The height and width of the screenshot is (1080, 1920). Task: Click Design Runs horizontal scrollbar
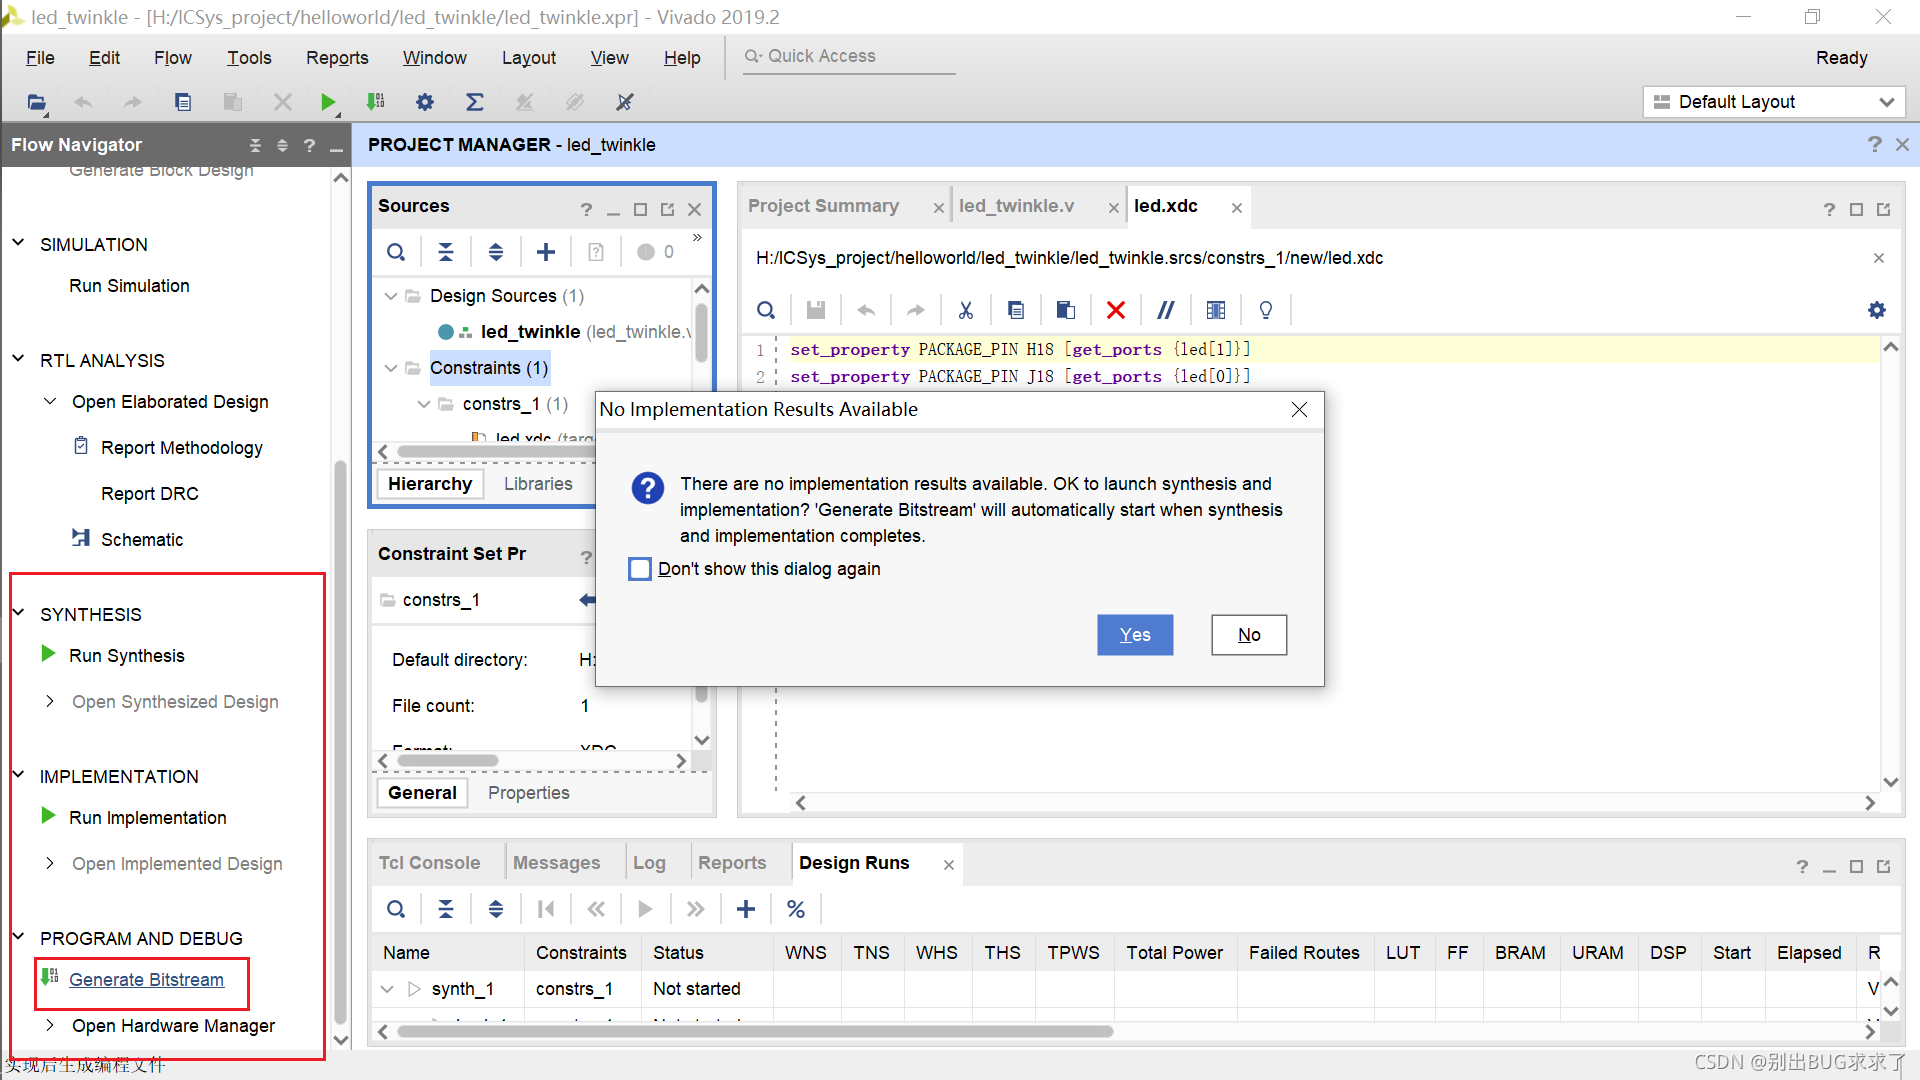coord(755,1031)
